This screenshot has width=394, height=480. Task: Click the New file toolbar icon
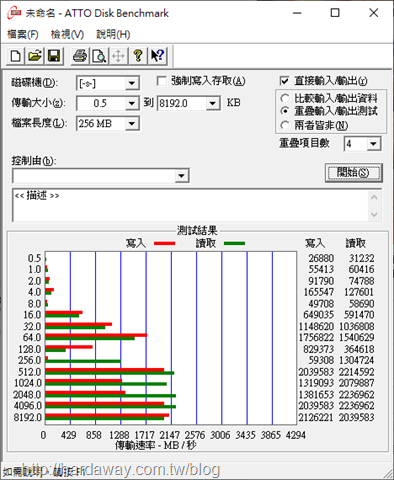click(15, 56)
